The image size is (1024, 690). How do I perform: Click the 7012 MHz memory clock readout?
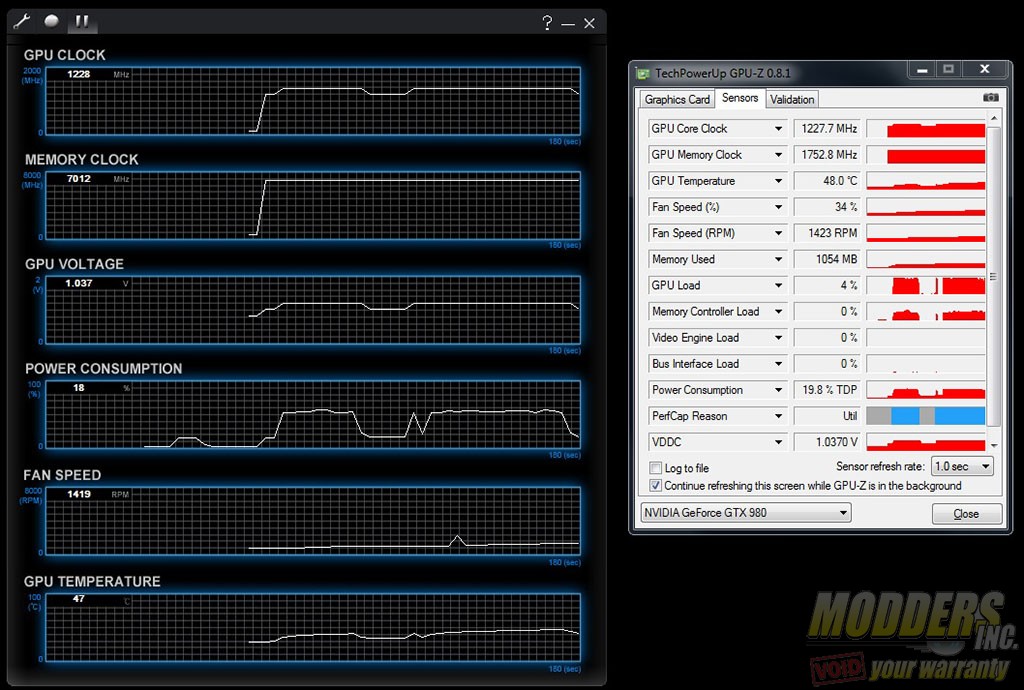[x=78, y=178]
